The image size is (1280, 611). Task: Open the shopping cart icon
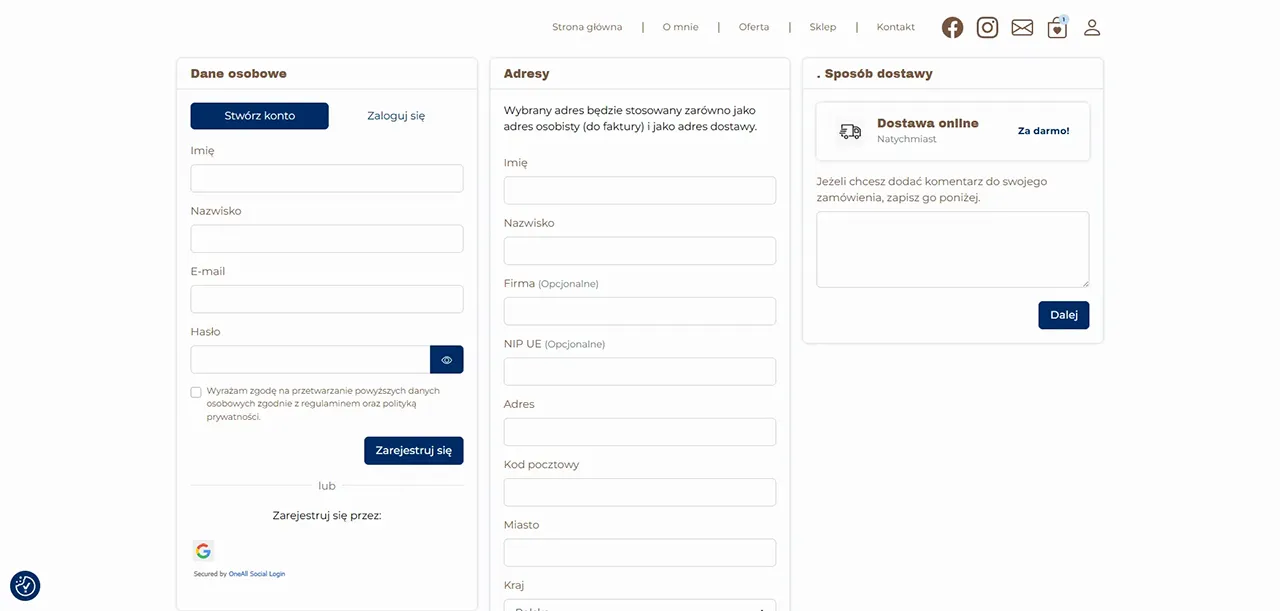click(x=1057, y=28)
